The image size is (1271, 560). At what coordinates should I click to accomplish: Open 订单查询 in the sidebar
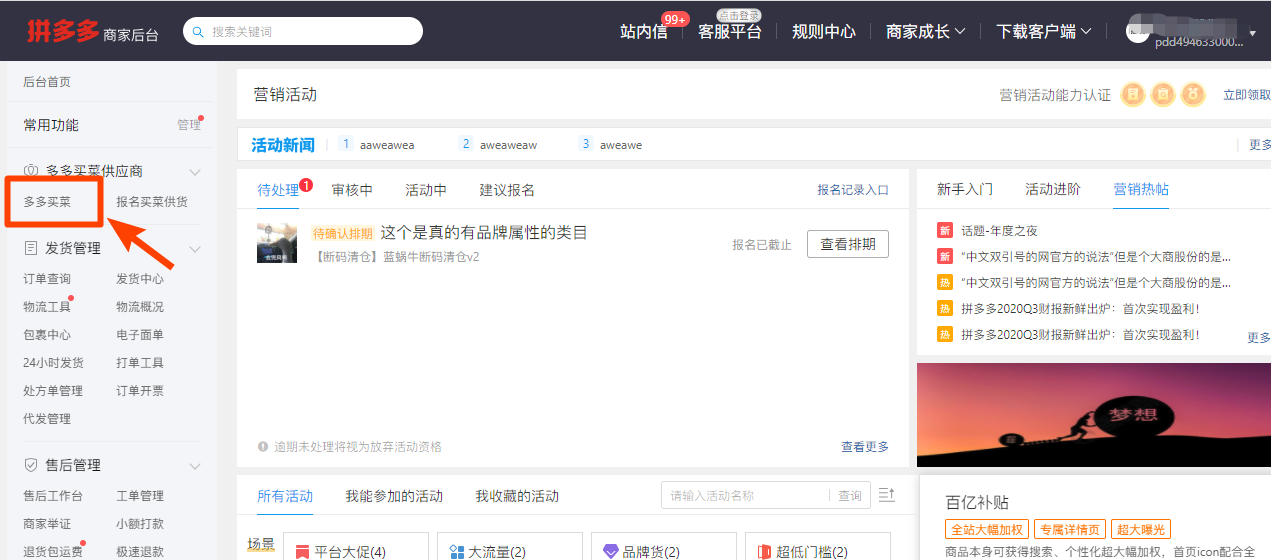point(47,279)
